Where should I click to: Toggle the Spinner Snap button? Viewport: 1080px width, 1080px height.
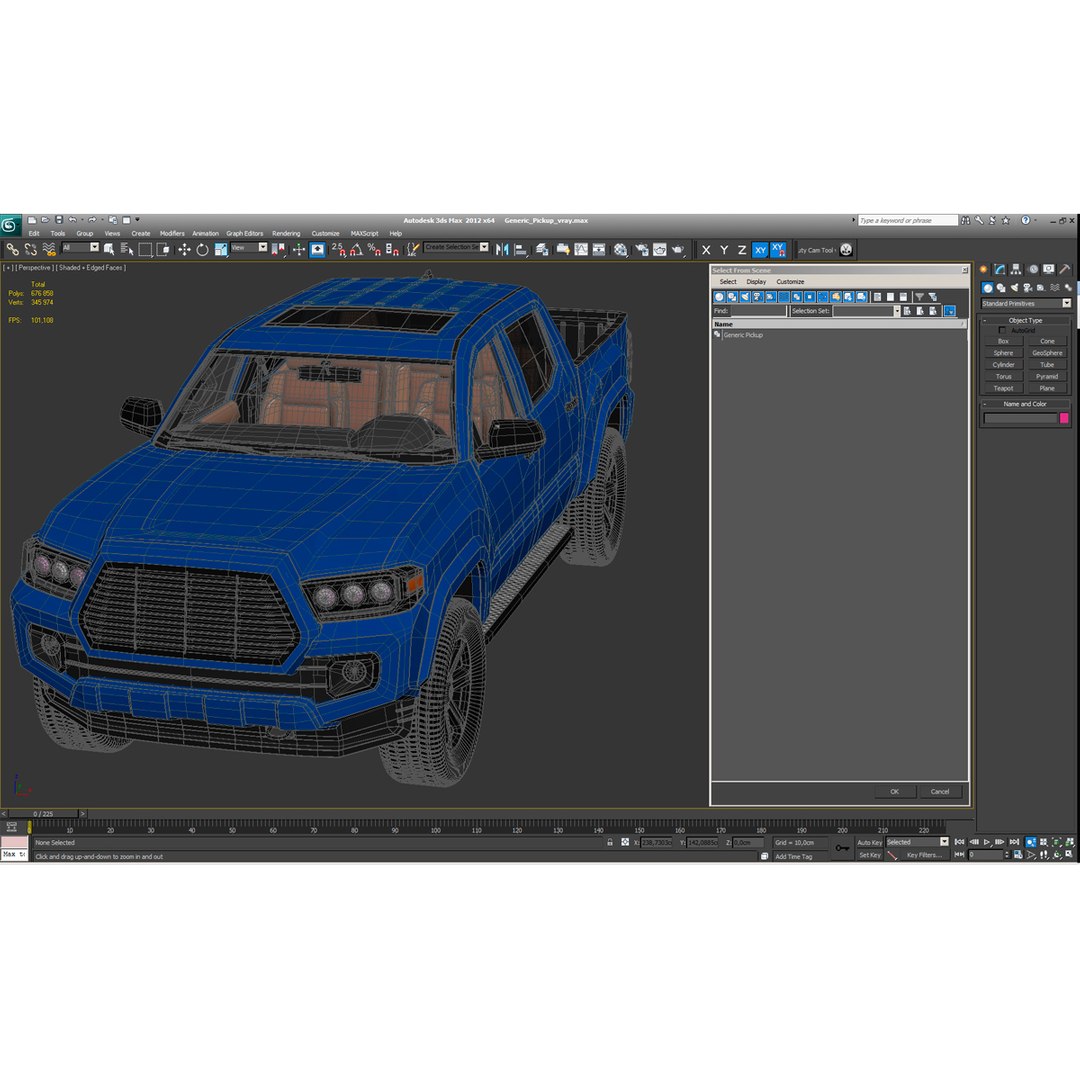coord(392,249)
